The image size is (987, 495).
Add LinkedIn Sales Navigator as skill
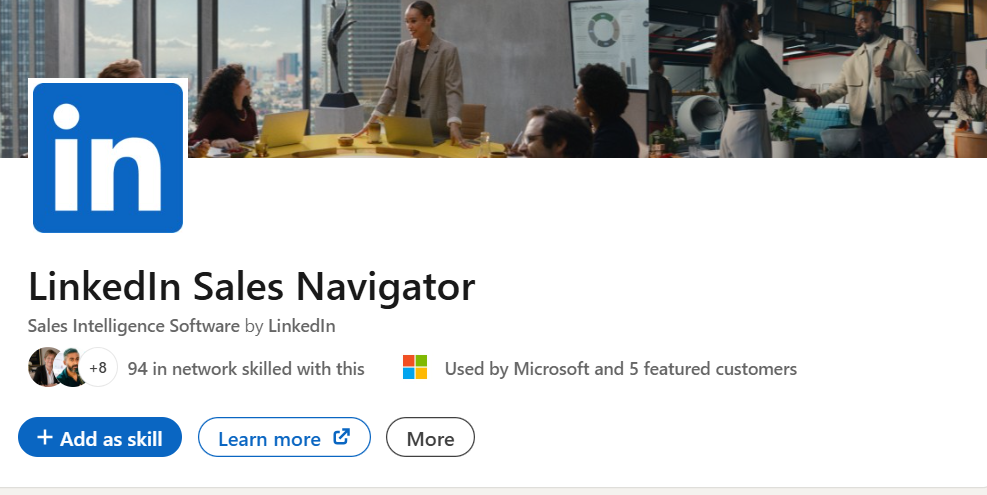(100, 437)
